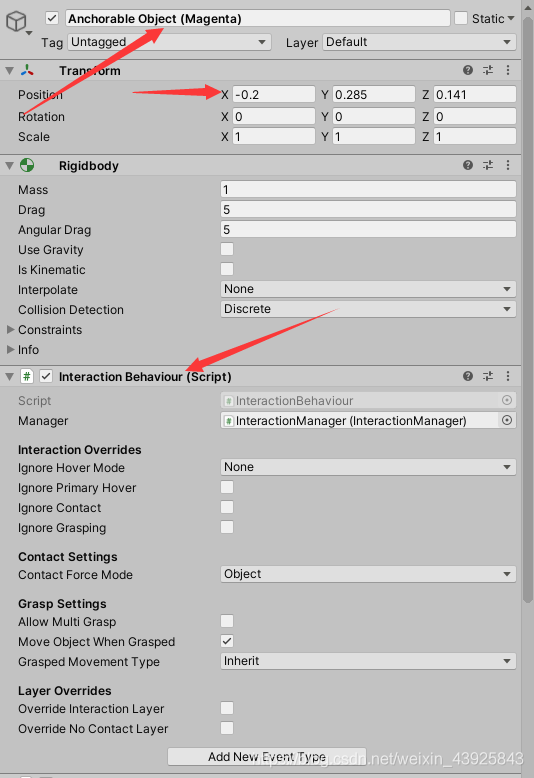Open Interaction Behaviour preset settings icon
Image resolution: width=534 pixels, height=778 pixels.
[x=488, y=376]
